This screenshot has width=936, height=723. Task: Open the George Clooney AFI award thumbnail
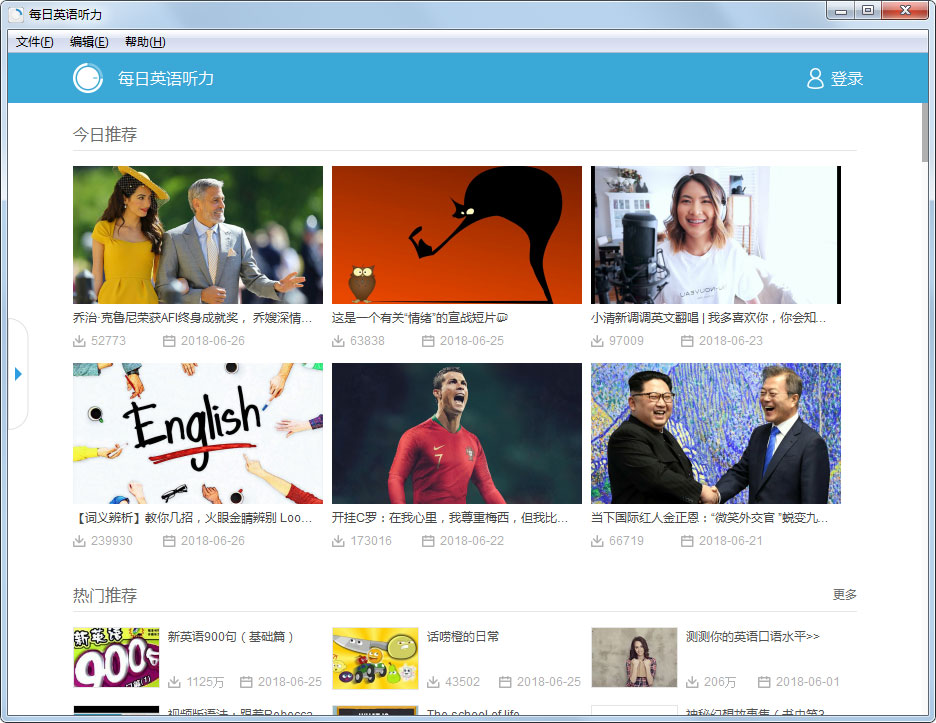pos(198,235)
